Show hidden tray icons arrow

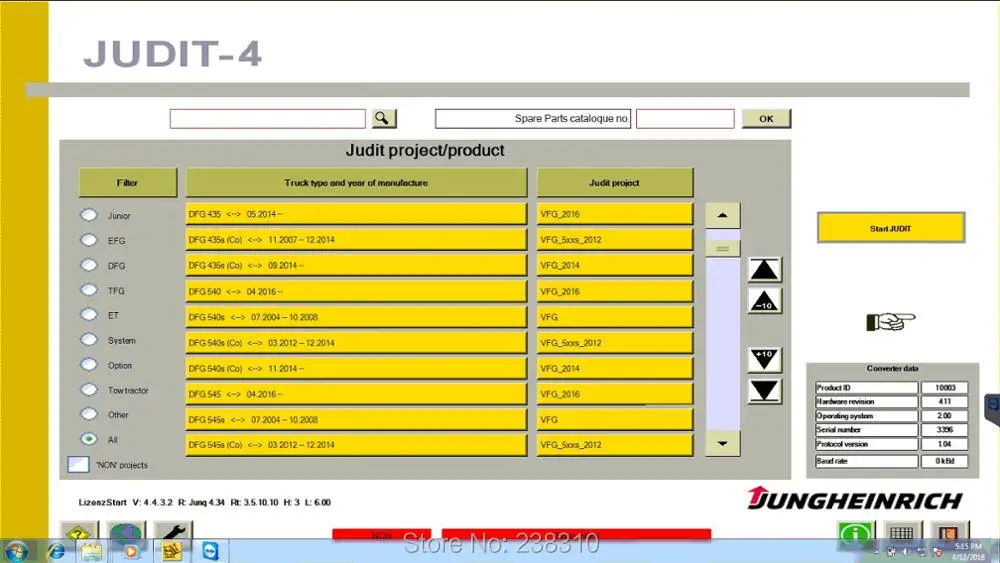(876, 552)
